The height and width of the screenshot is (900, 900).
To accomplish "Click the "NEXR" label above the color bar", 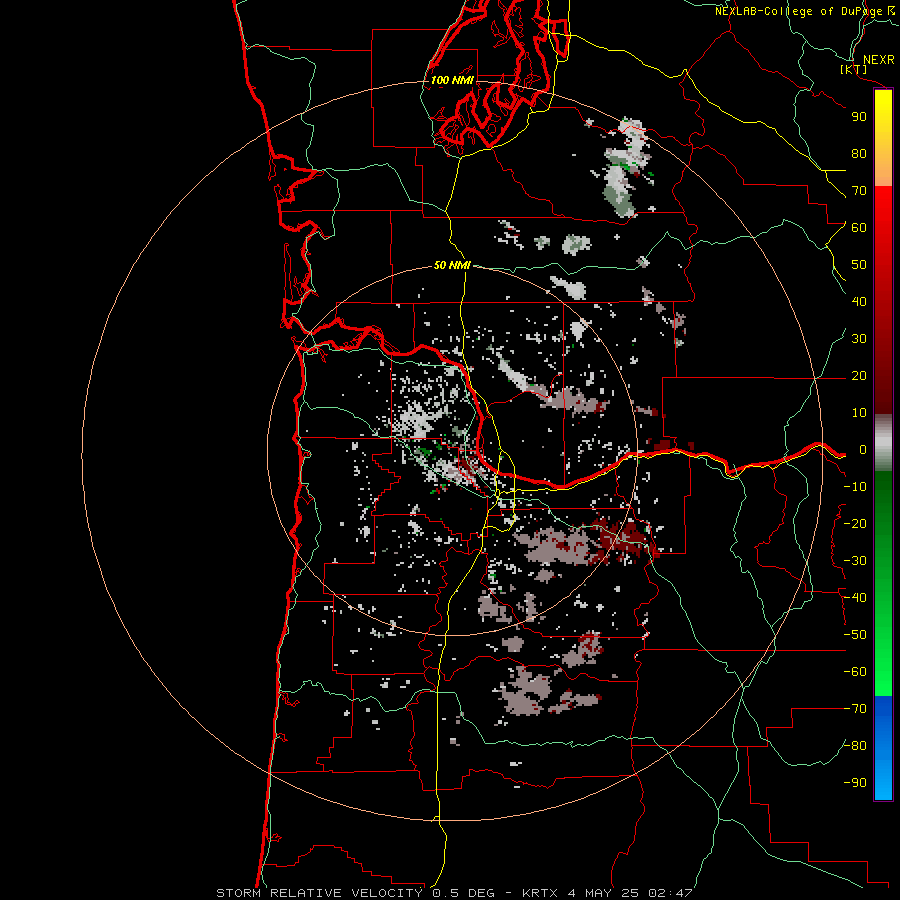I will 879,60.
